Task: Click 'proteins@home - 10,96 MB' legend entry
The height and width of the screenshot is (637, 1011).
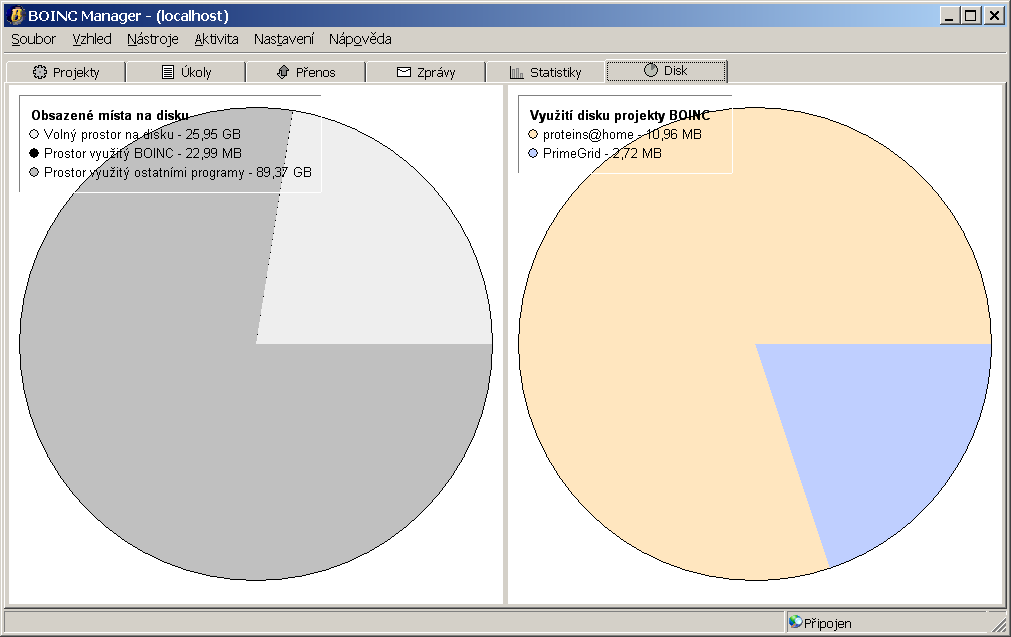Action: 622,134
